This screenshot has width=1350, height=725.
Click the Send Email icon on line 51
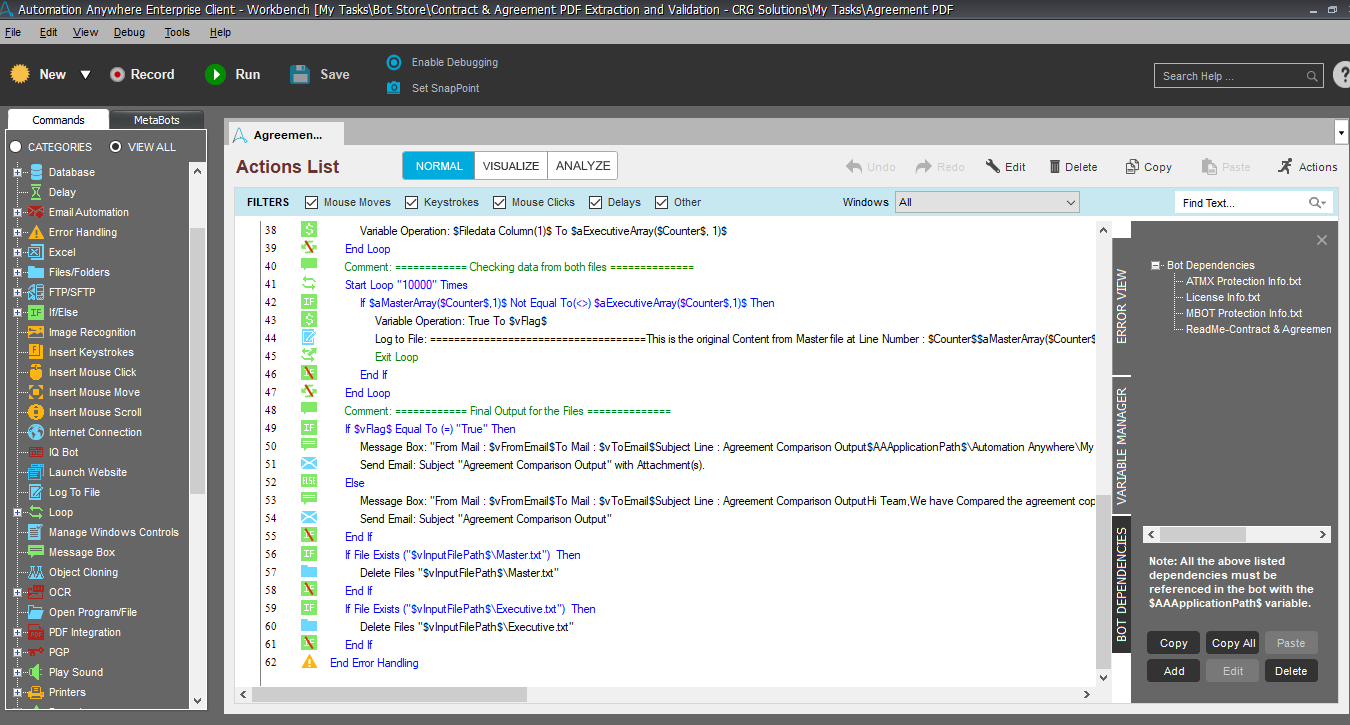tap(309, 464)
